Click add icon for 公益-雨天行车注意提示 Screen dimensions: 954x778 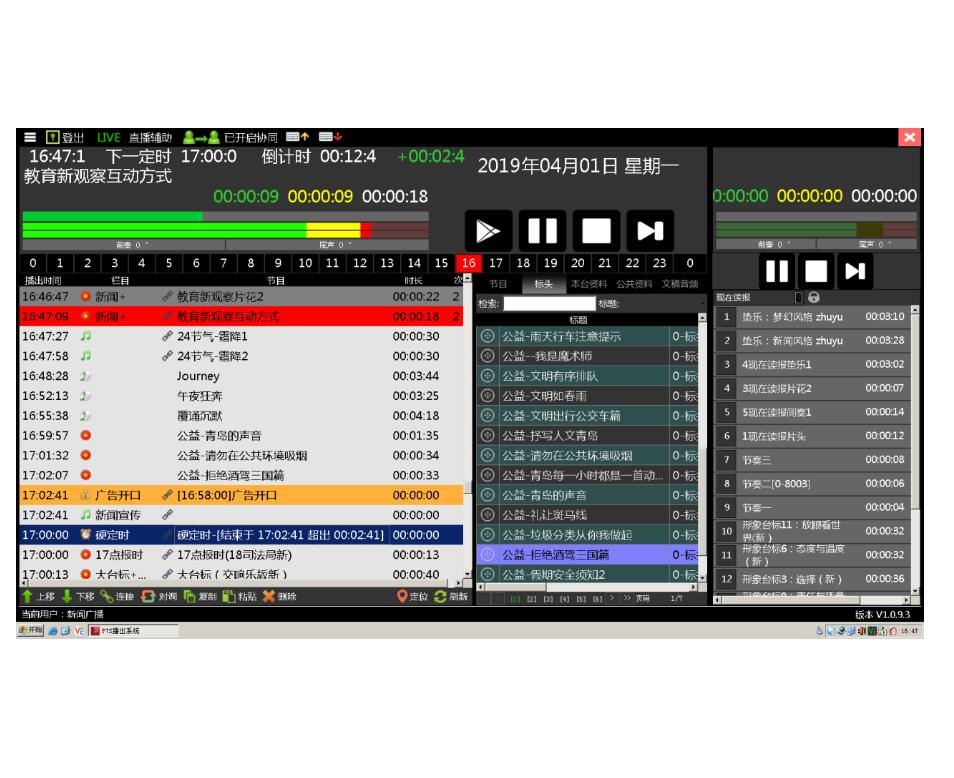[x=487, y=336]
